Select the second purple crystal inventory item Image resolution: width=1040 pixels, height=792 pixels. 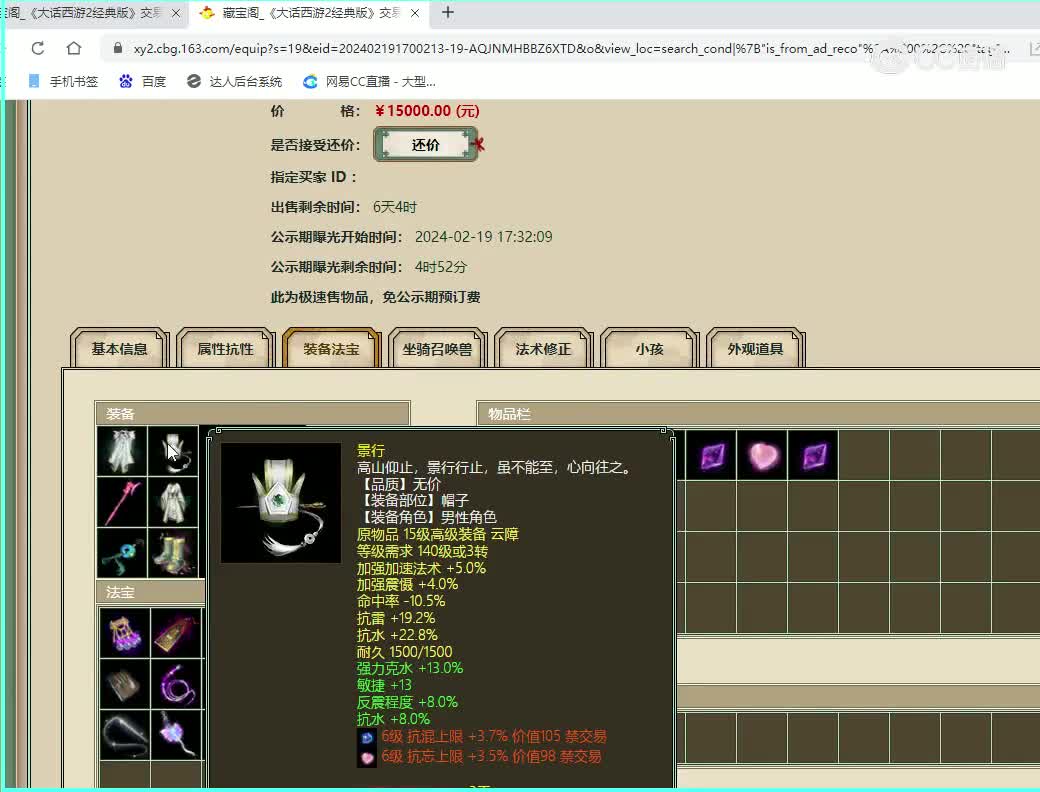click(813, 455)
